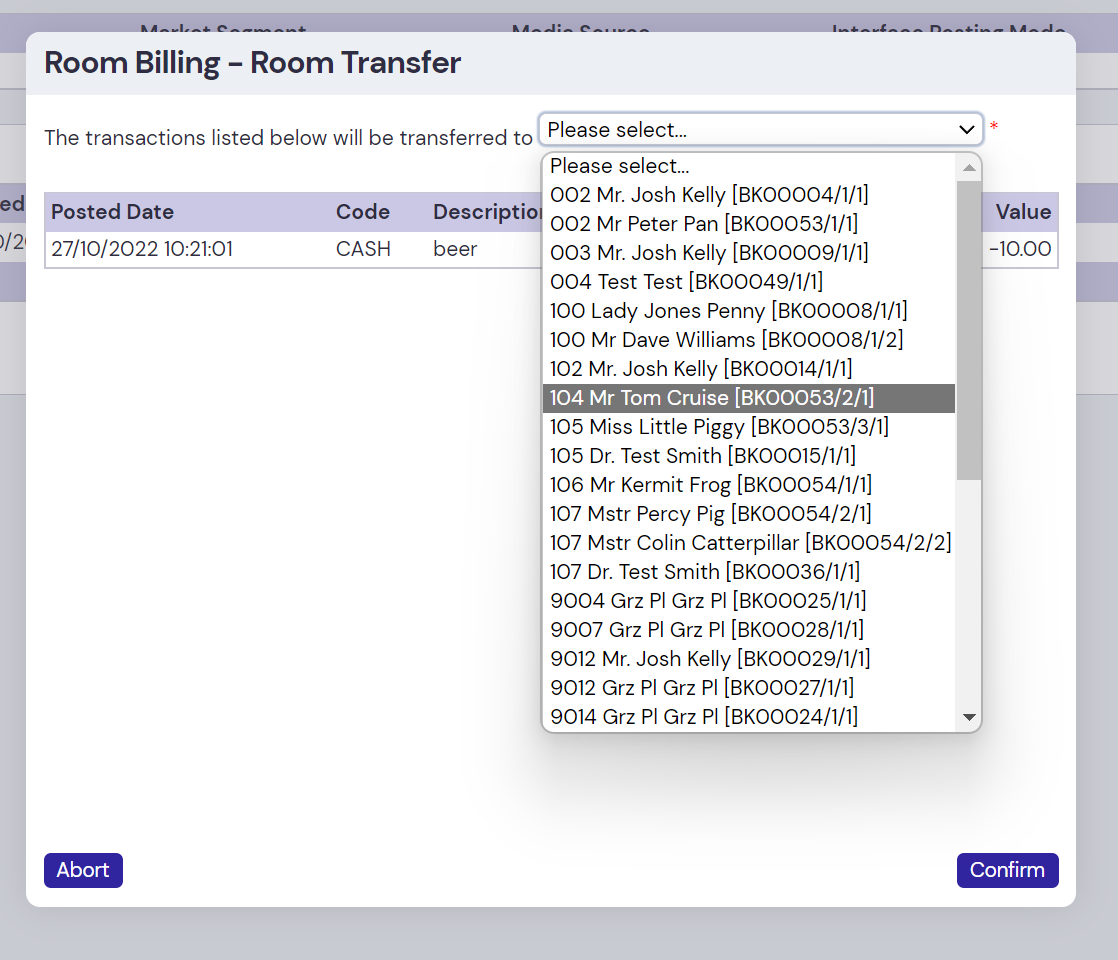Choose 105 Miss Little Piggy entry

click(719, 427)
